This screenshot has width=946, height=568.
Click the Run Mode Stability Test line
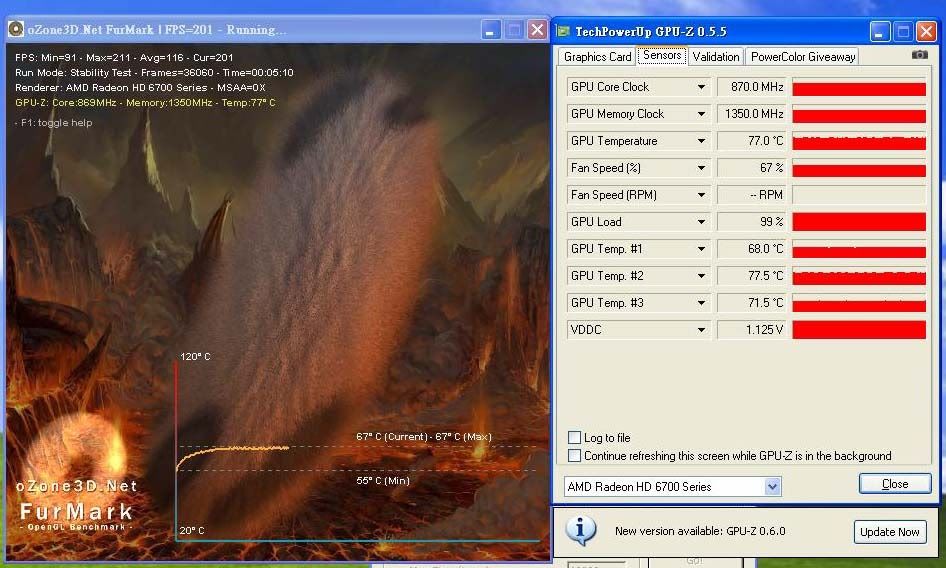[x=154, y=72]
